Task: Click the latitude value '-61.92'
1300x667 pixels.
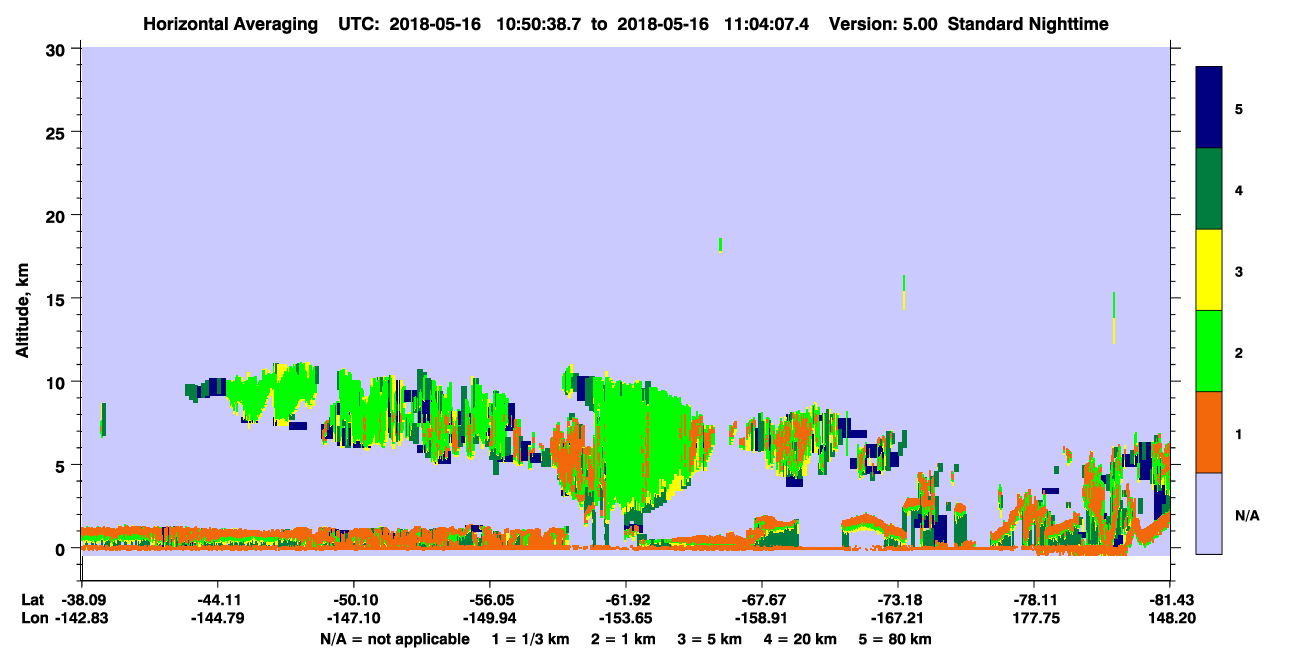Action: 626,600
